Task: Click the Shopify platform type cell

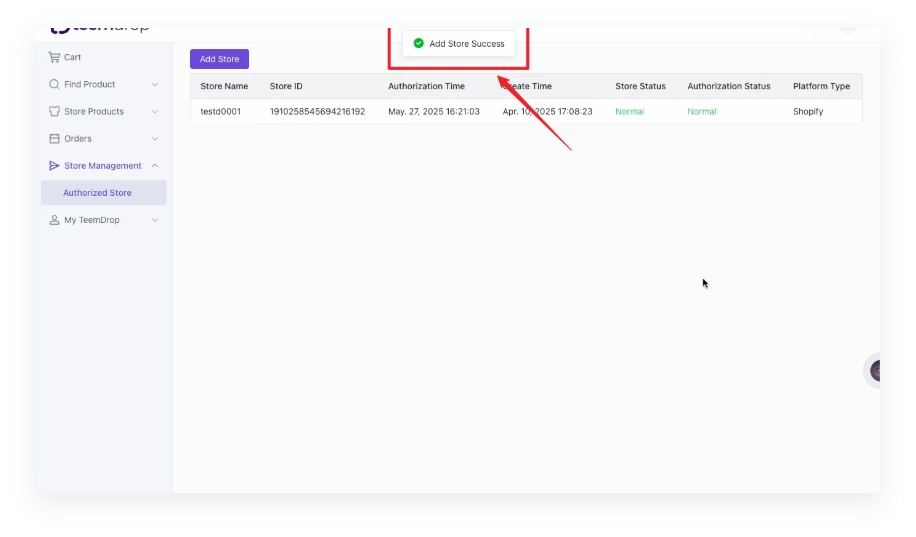Action: click(808, 111)
